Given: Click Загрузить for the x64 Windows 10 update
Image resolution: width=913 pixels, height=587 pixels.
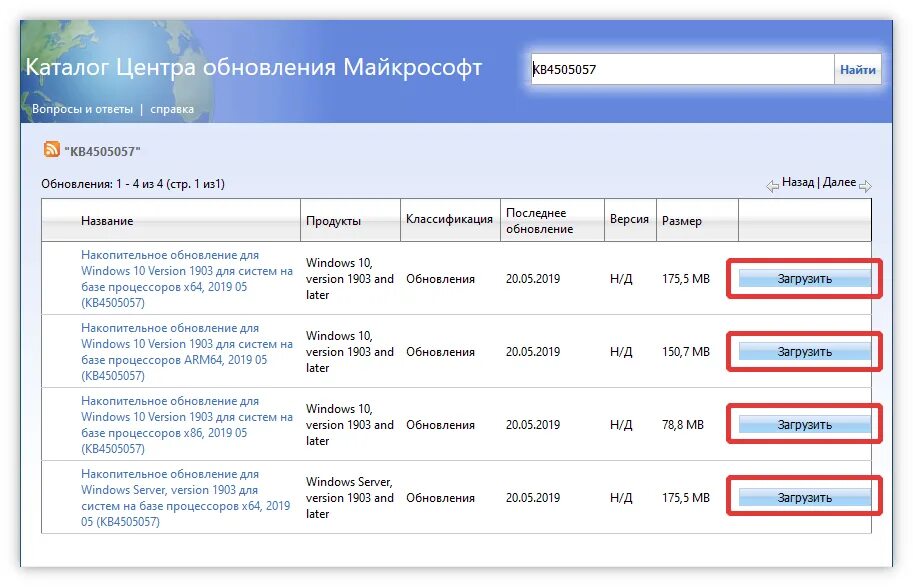Looking at the screenshot, I should 804,278.
